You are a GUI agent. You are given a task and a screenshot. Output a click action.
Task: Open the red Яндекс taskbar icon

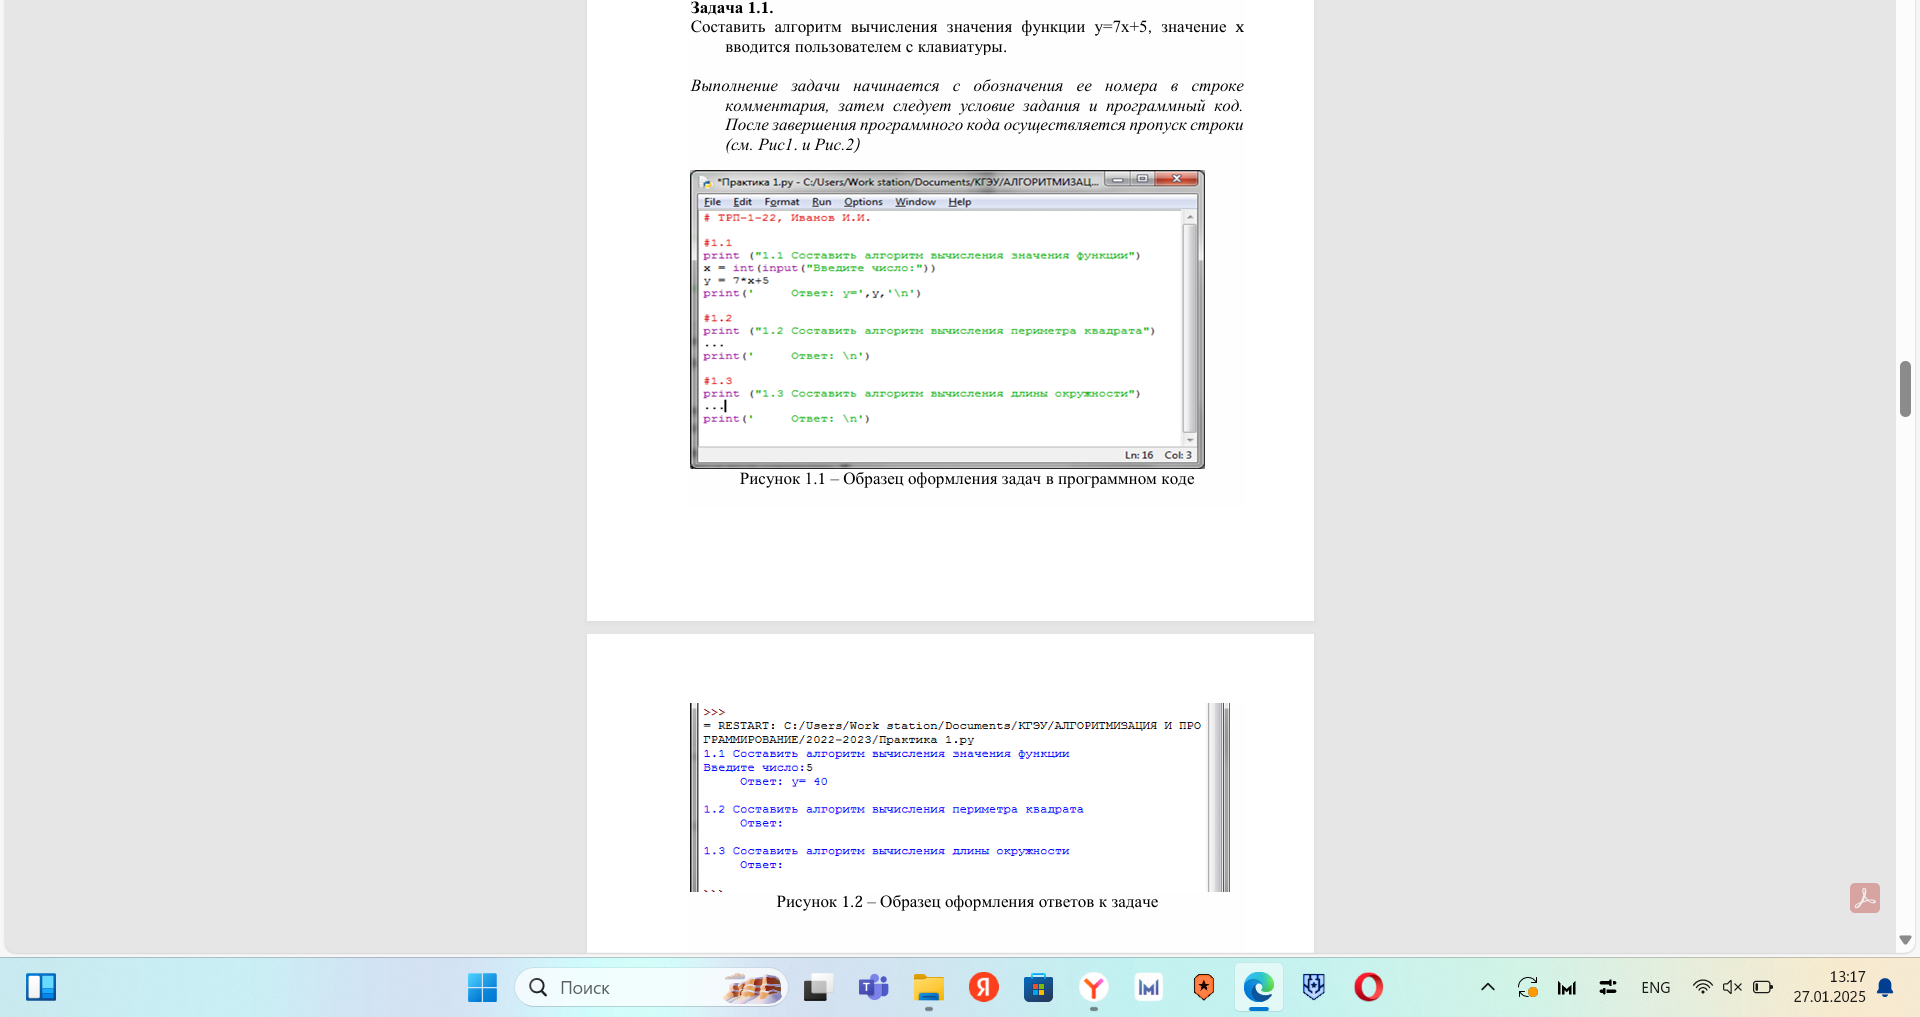(984, 988)
